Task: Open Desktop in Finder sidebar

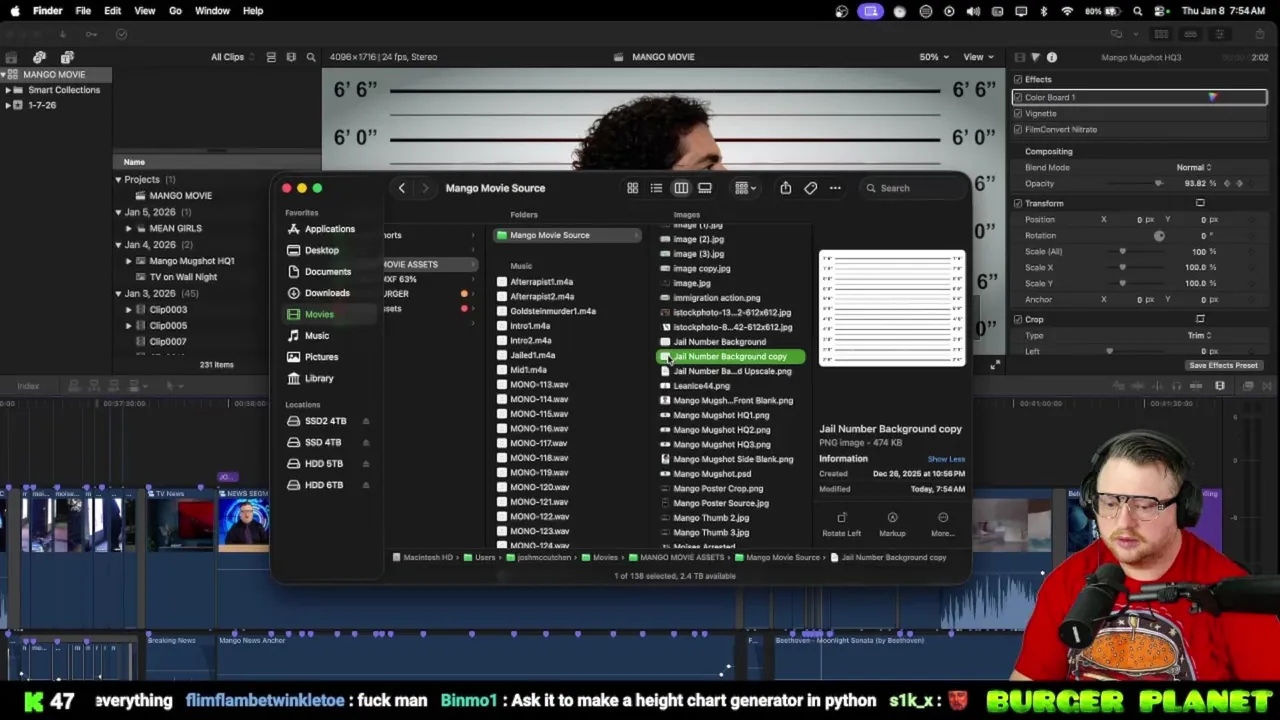Action: tap(321, 250)
